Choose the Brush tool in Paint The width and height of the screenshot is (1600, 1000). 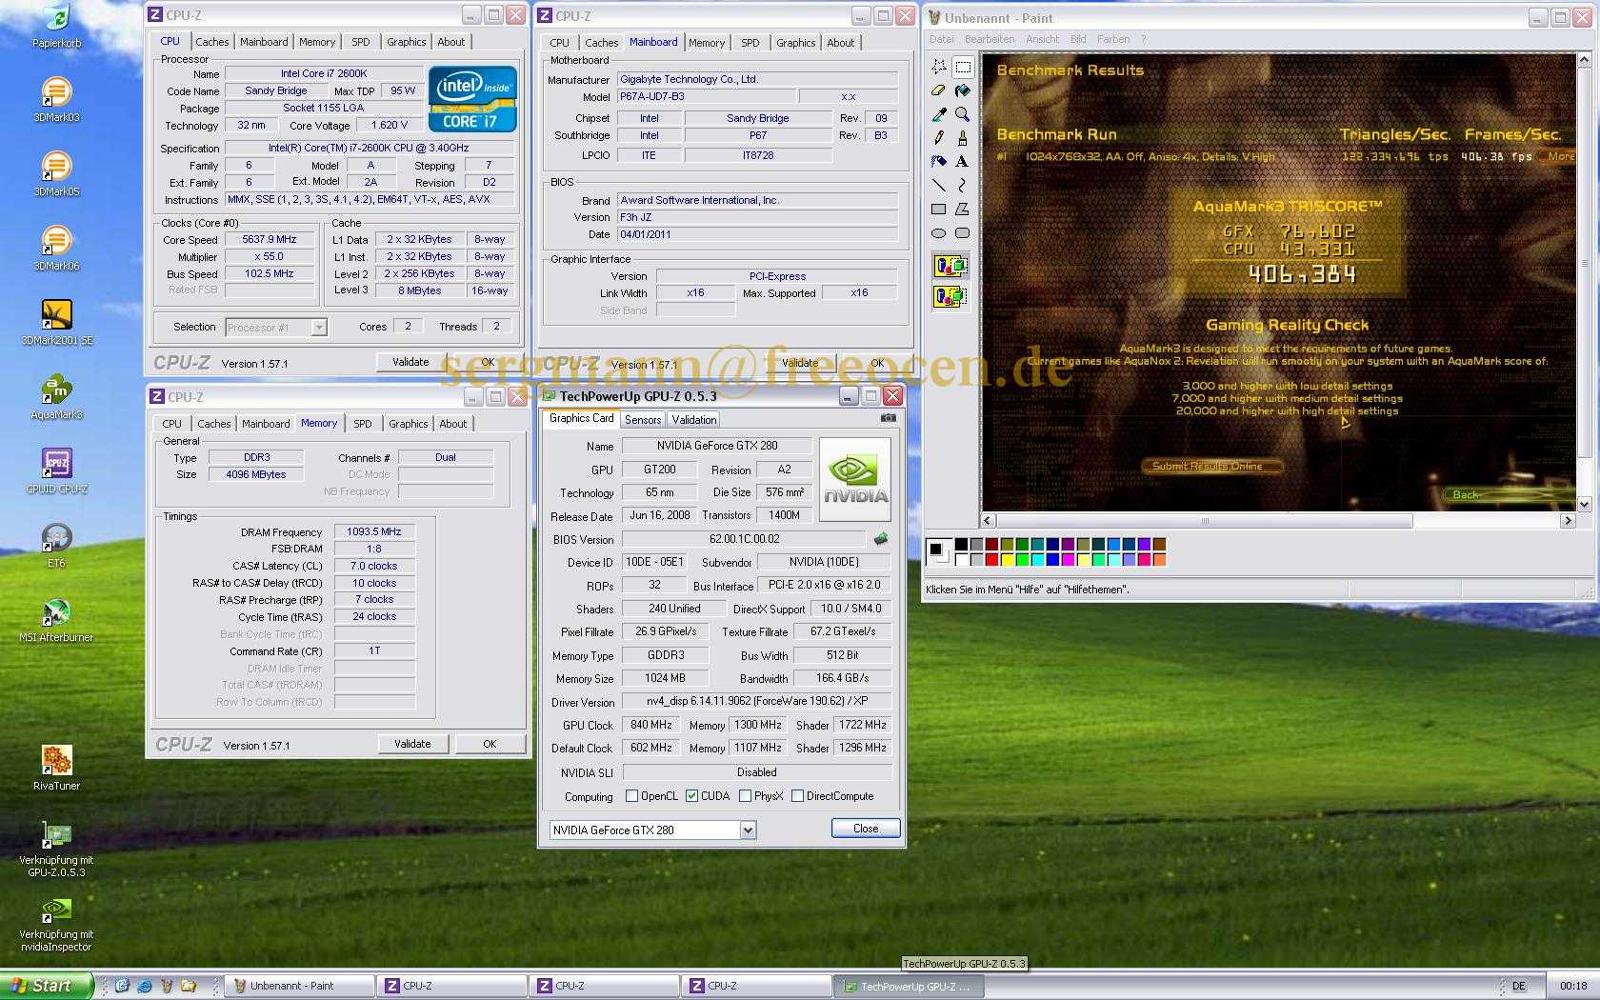[x=962, y=138]
